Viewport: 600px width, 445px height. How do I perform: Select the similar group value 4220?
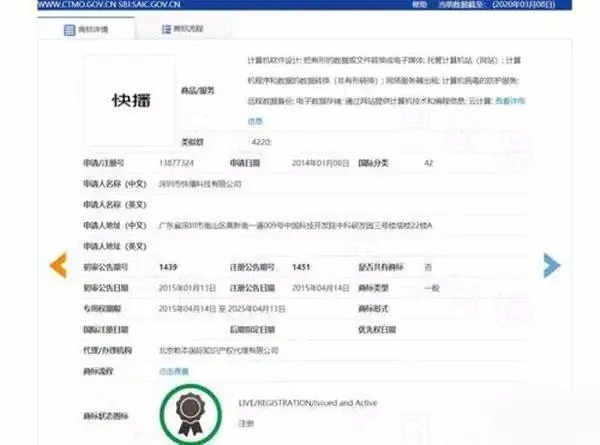tap(261, 142)
